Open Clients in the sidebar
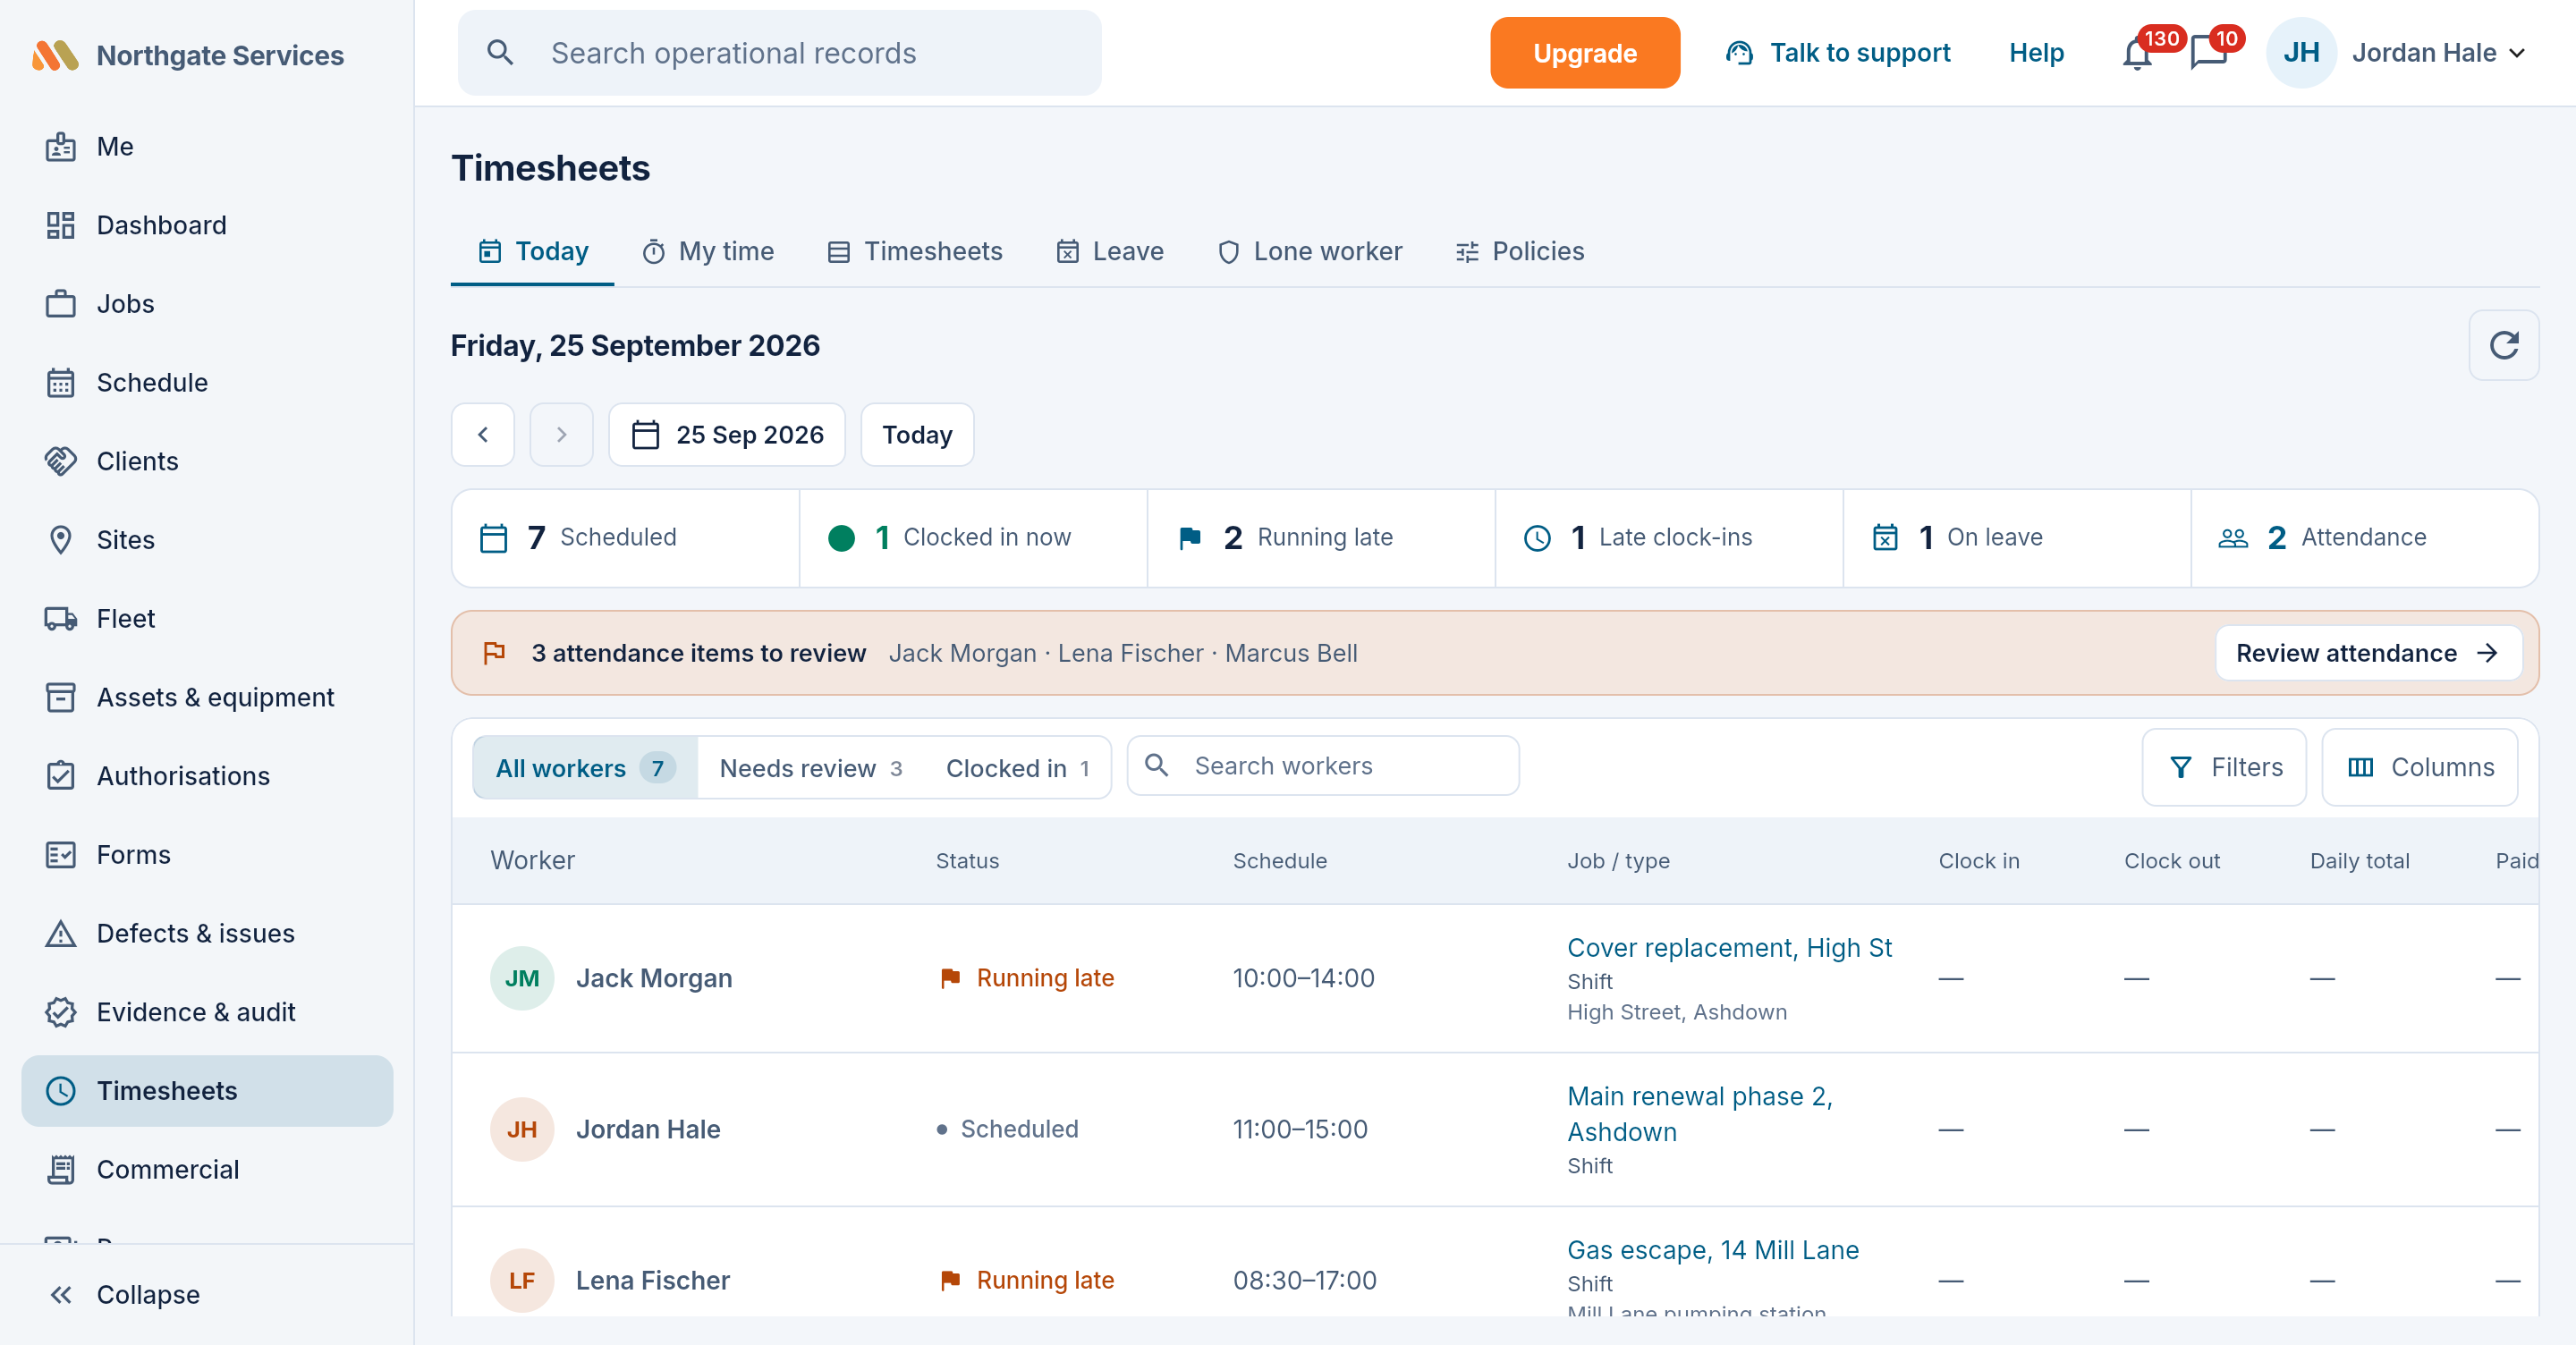The height and width of the screenshot is (1345, 2576). coord(207,461)
